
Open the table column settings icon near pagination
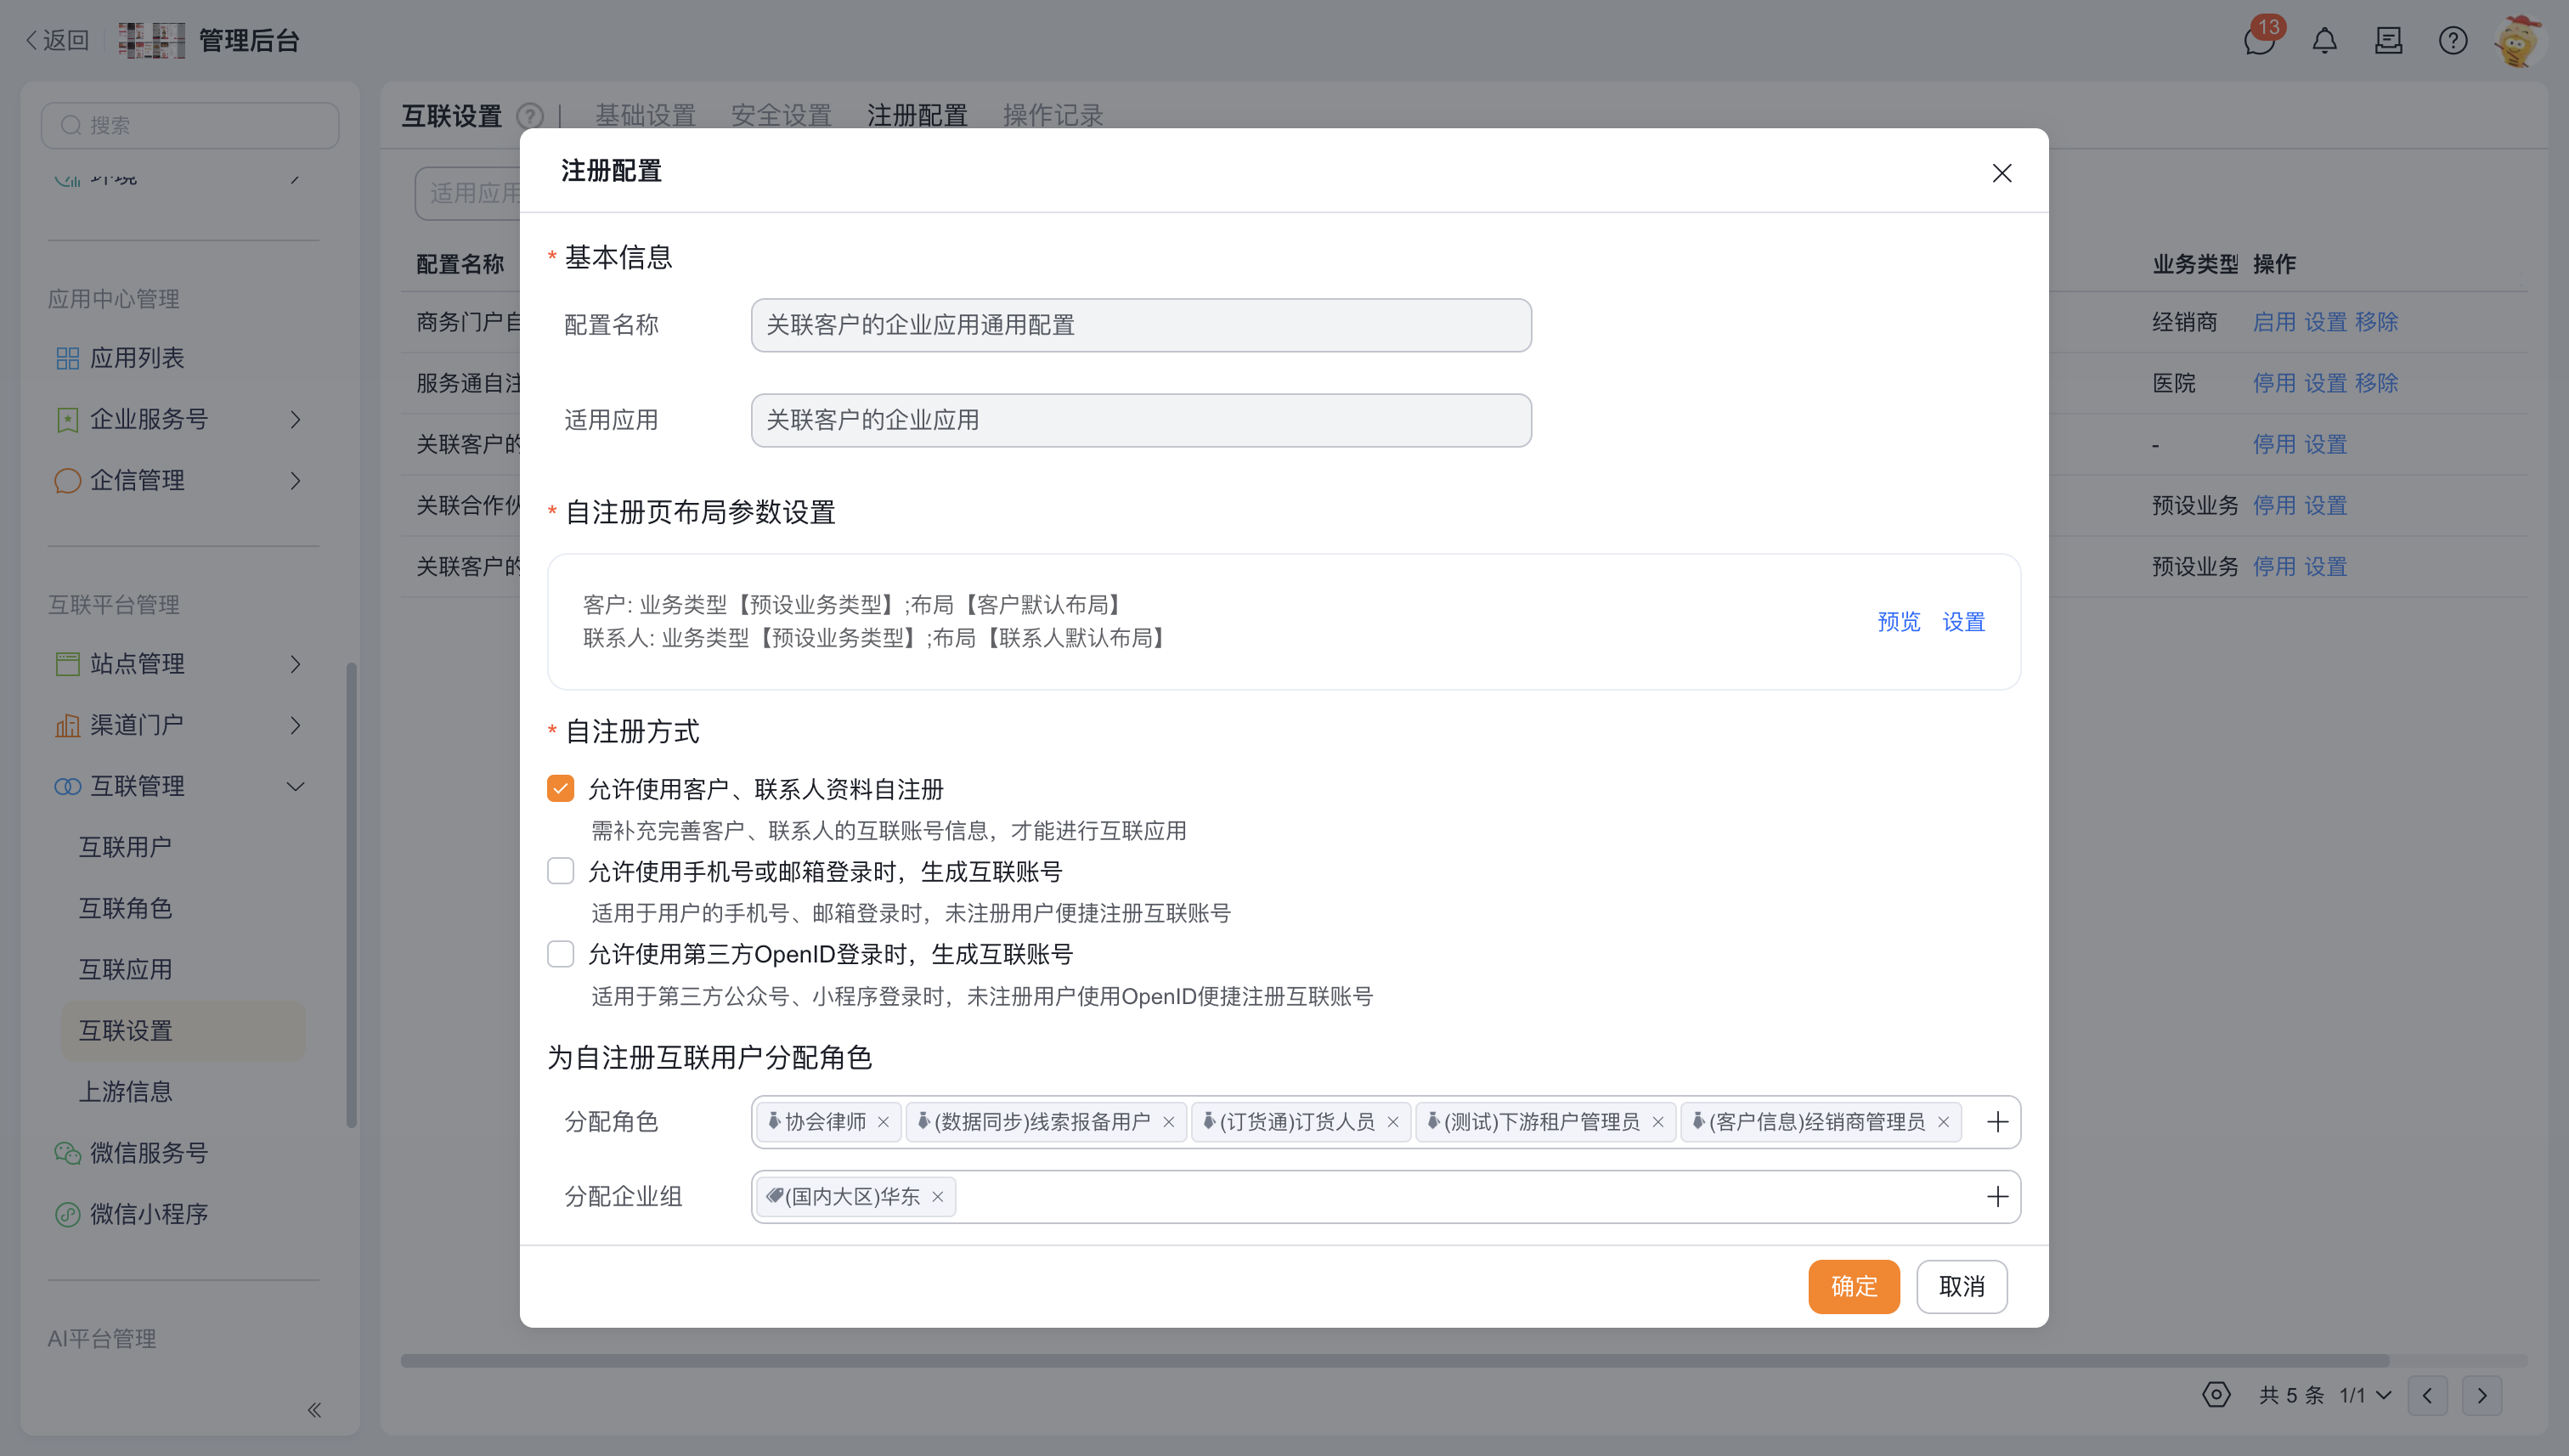point(2216,1395)
